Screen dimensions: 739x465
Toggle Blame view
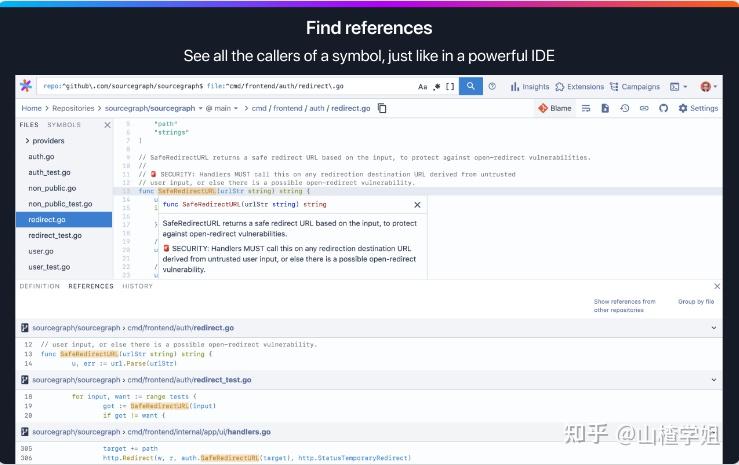(555, 108)
